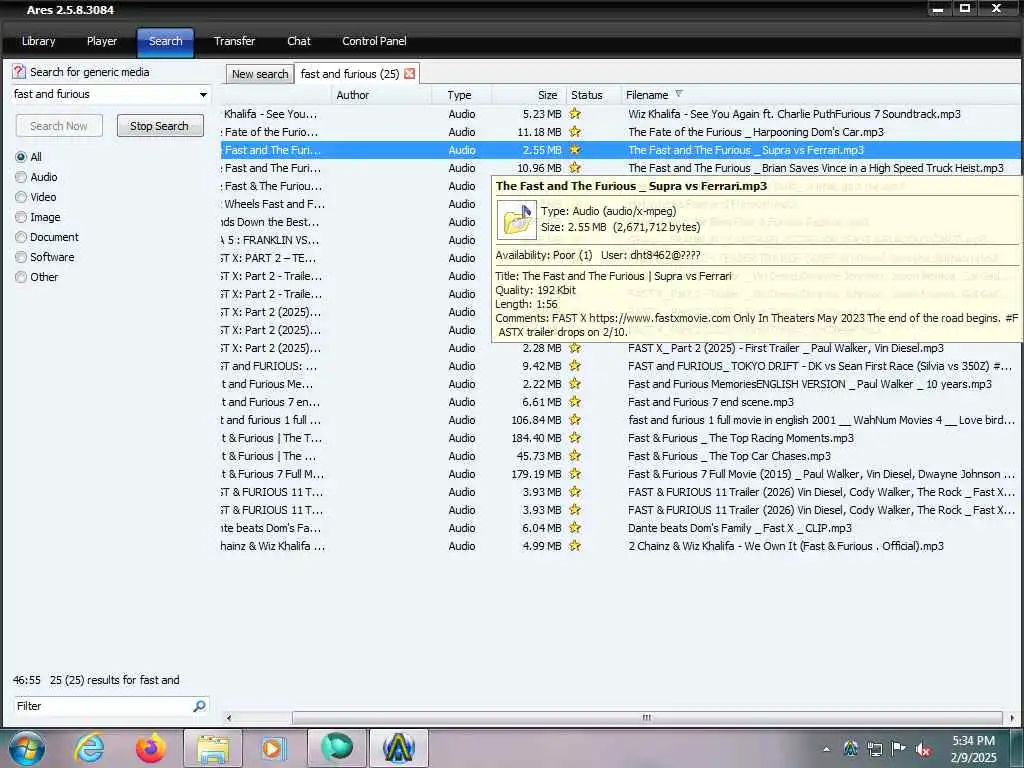Click the star icon for TOKYO DRIFT row
The width and height of the screenshot is (1024, 768).
(575, 366)
